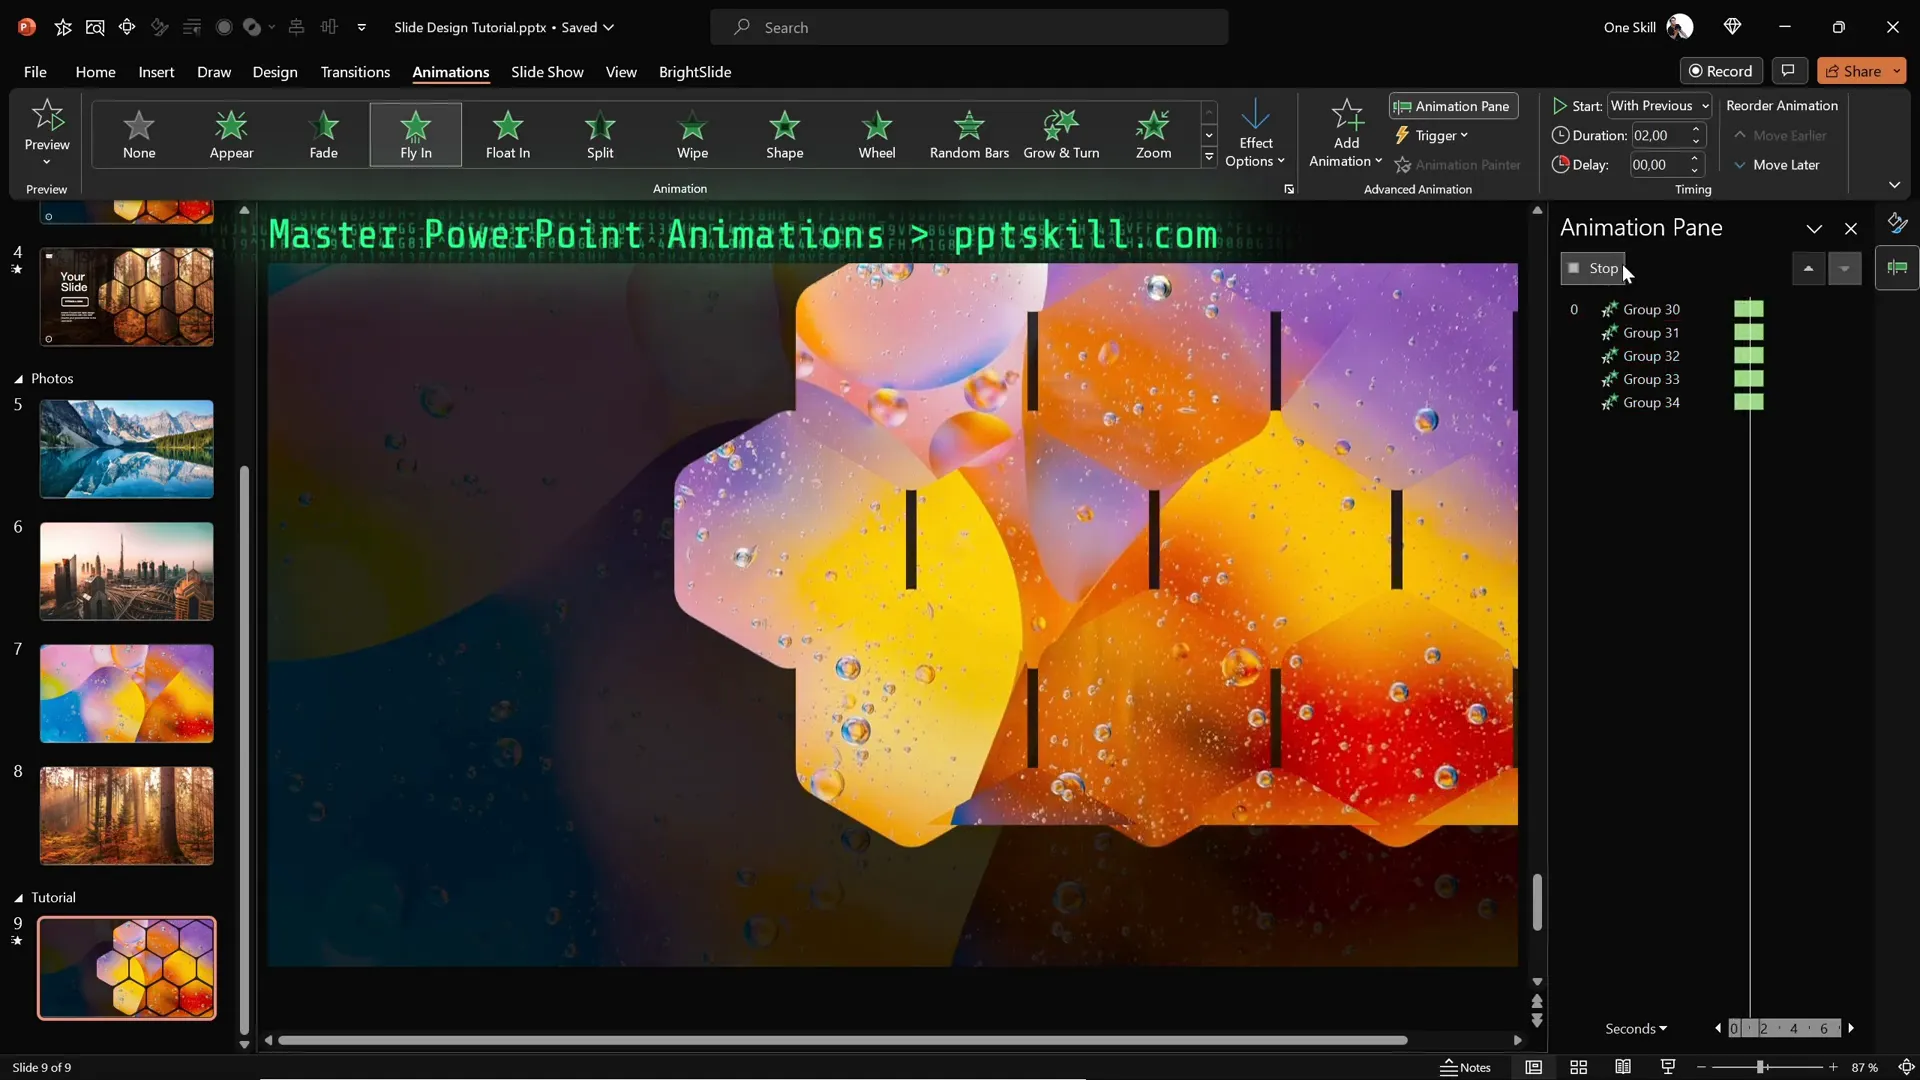Click the Record button
This screenshot has width=1920, height=1080.
tap(1722, 70)
